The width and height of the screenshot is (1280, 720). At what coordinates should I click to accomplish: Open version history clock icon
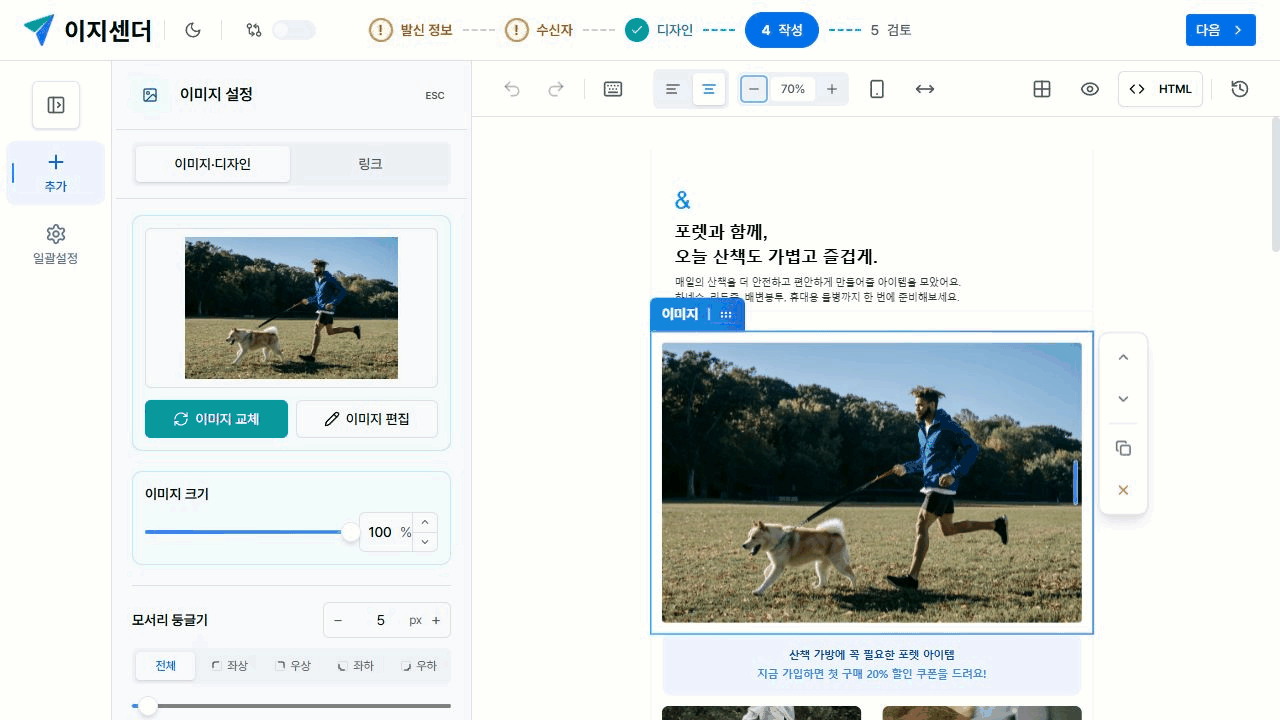(1240, 89)
